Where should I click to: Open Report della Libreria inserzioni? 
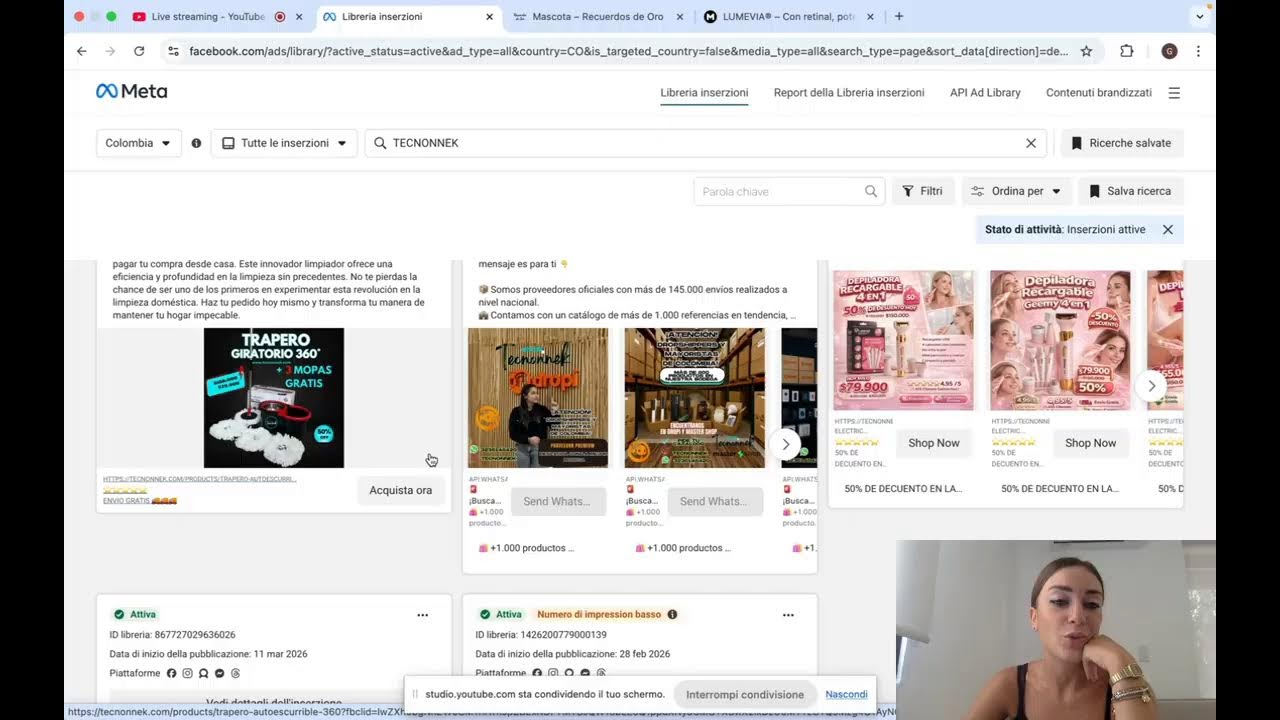(x=849, y=93)
